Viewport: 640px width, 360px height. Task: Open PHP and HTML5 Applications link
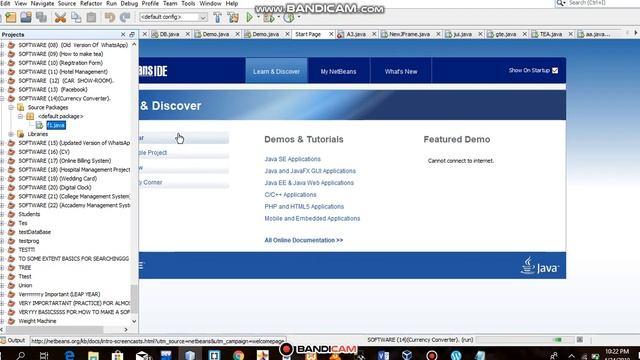(x=304, y=207)
